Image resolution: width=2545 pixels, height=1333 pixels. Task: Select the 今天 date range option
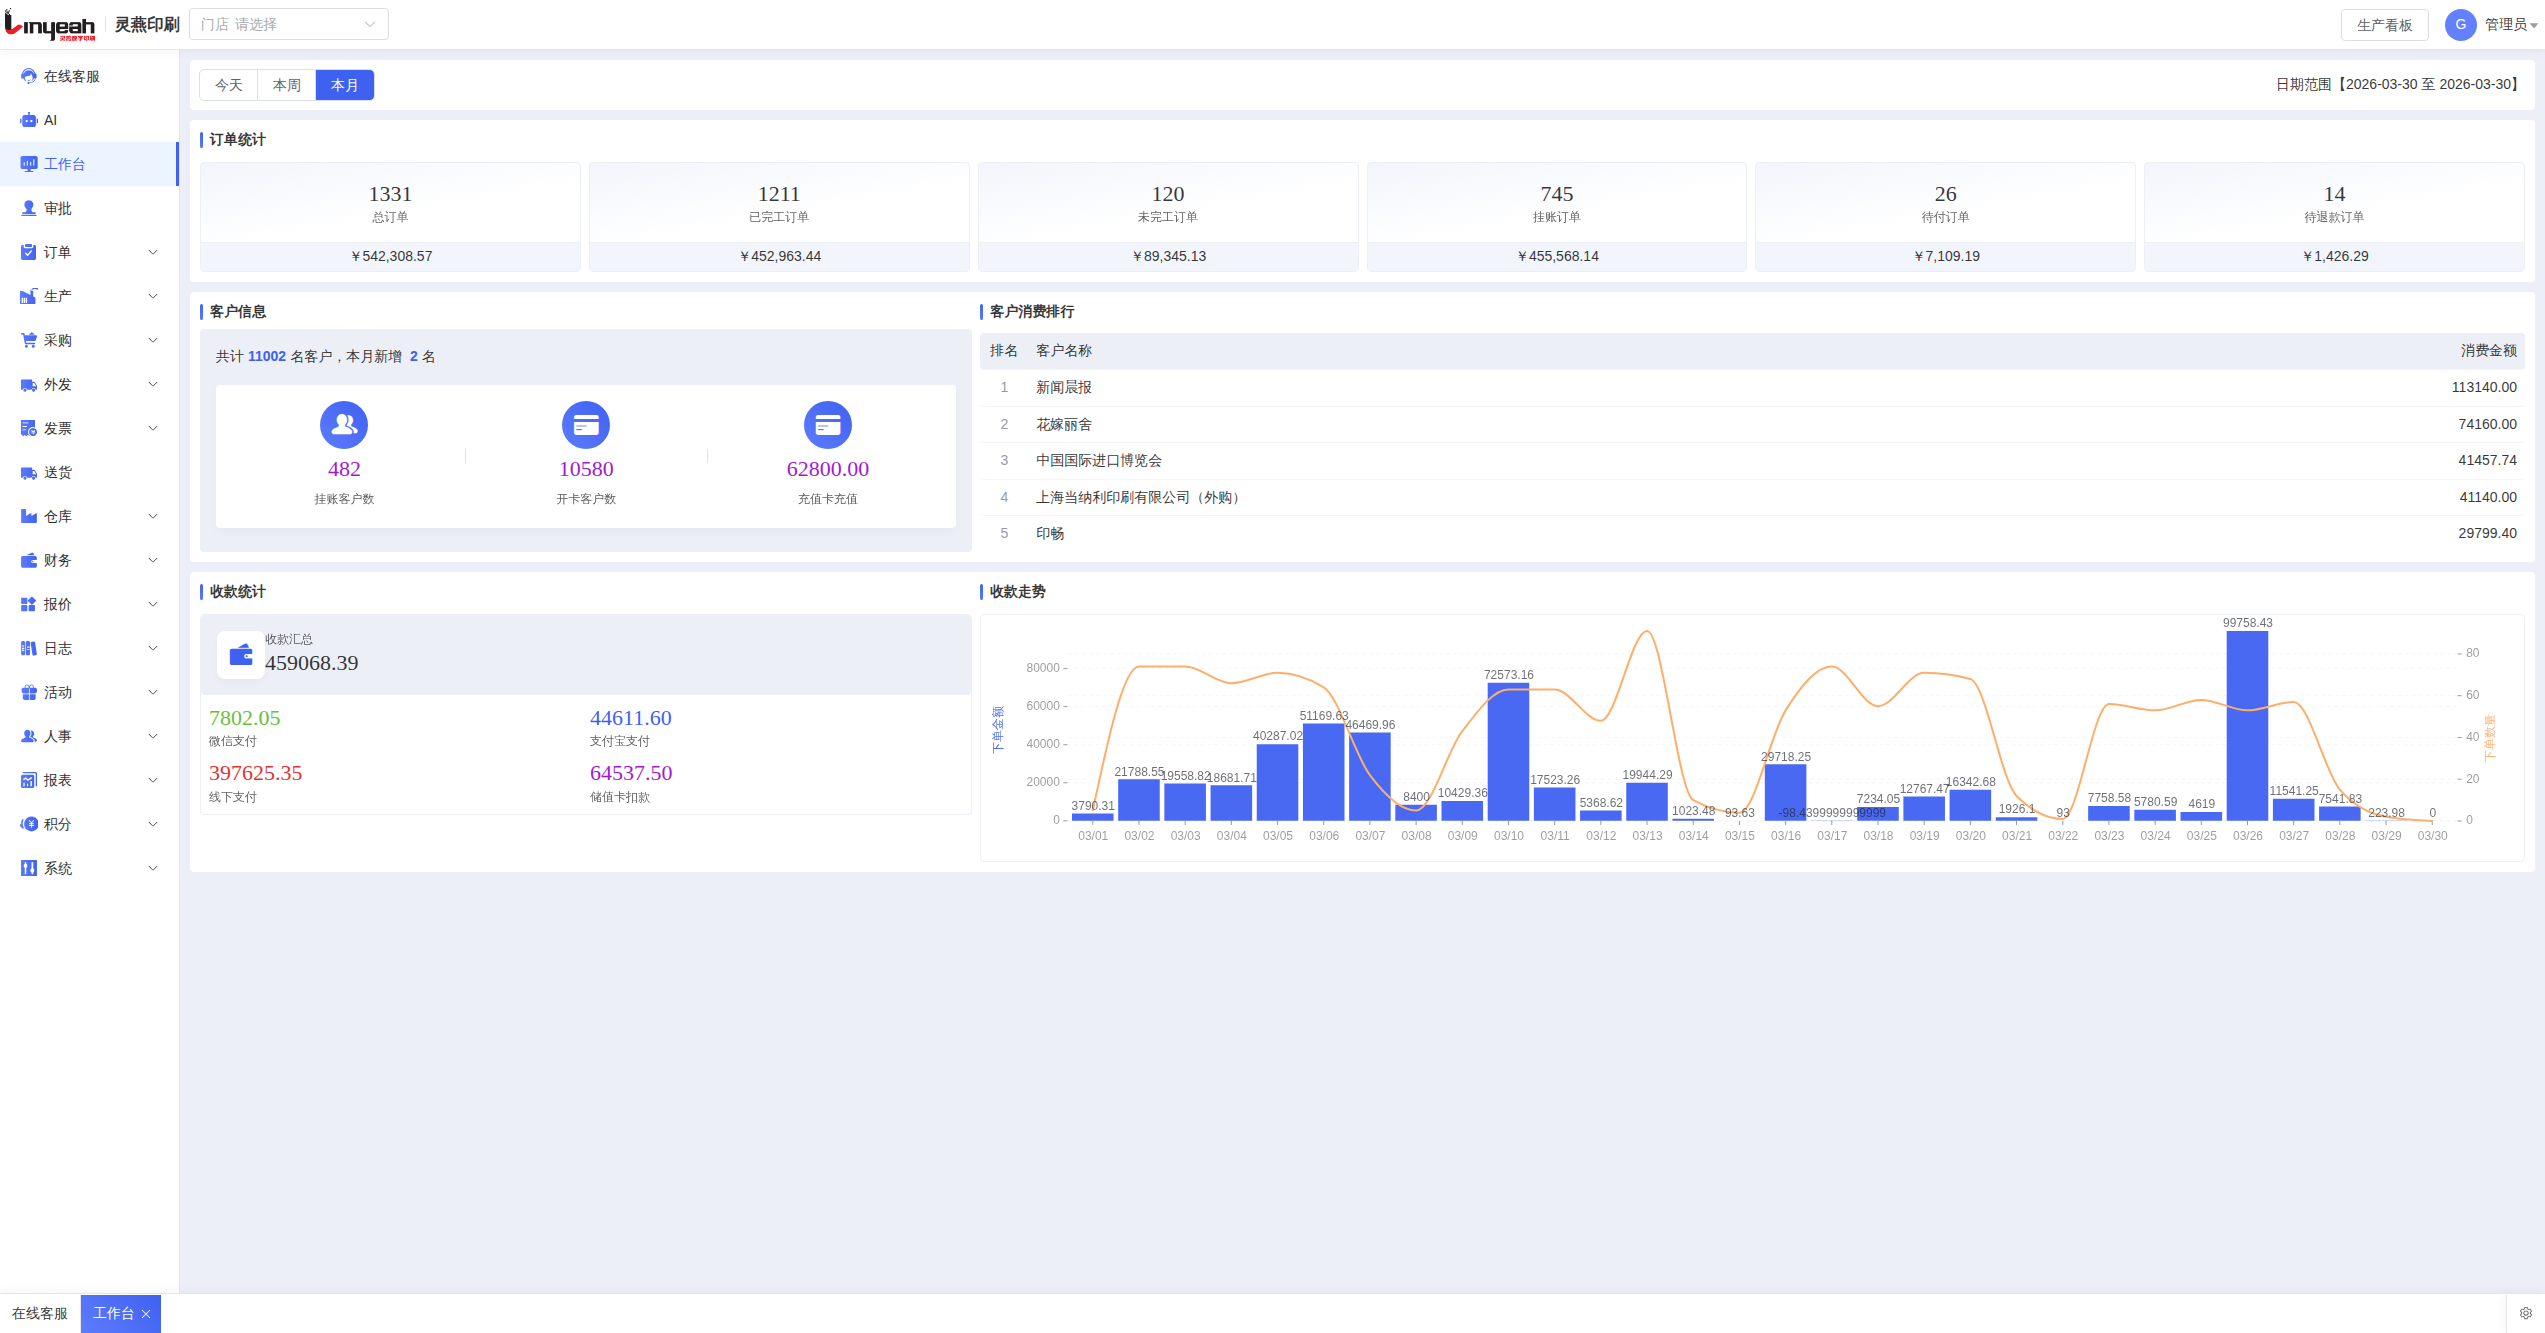[x=229, y=85]
